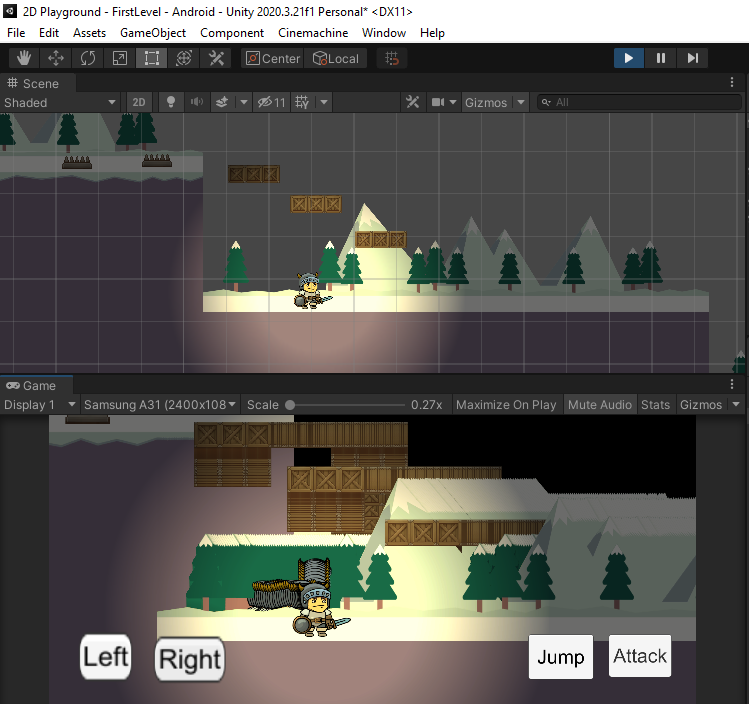
Task: Select the Scale tool
Action: (x=119, y=58)
